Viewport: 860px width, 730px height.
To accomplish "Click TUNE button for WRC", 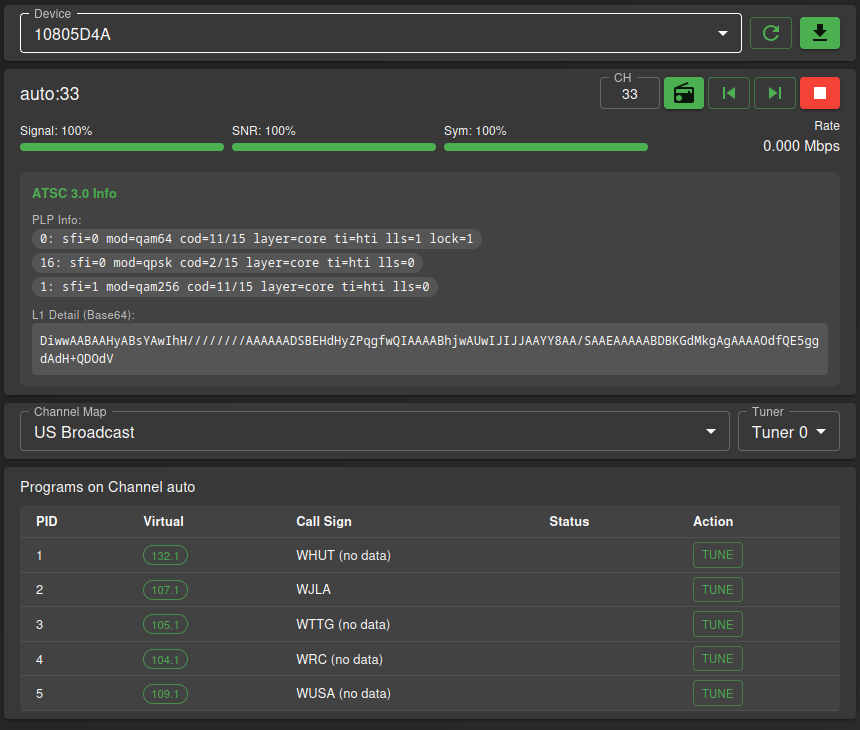I will pyautogui.click(x=717, y=659).
